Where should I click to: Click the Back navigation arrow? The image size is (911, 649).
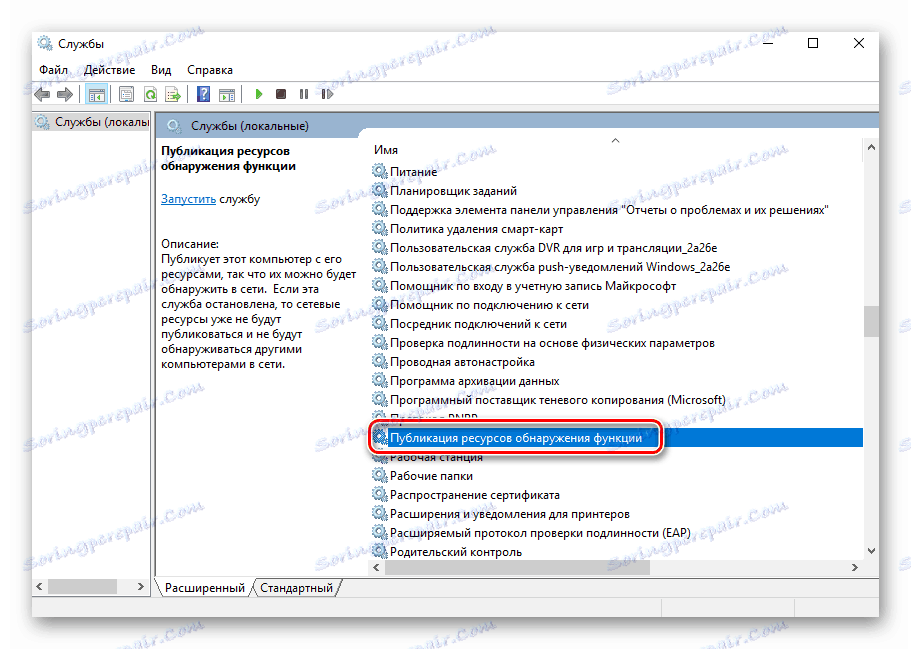[41, 93]
